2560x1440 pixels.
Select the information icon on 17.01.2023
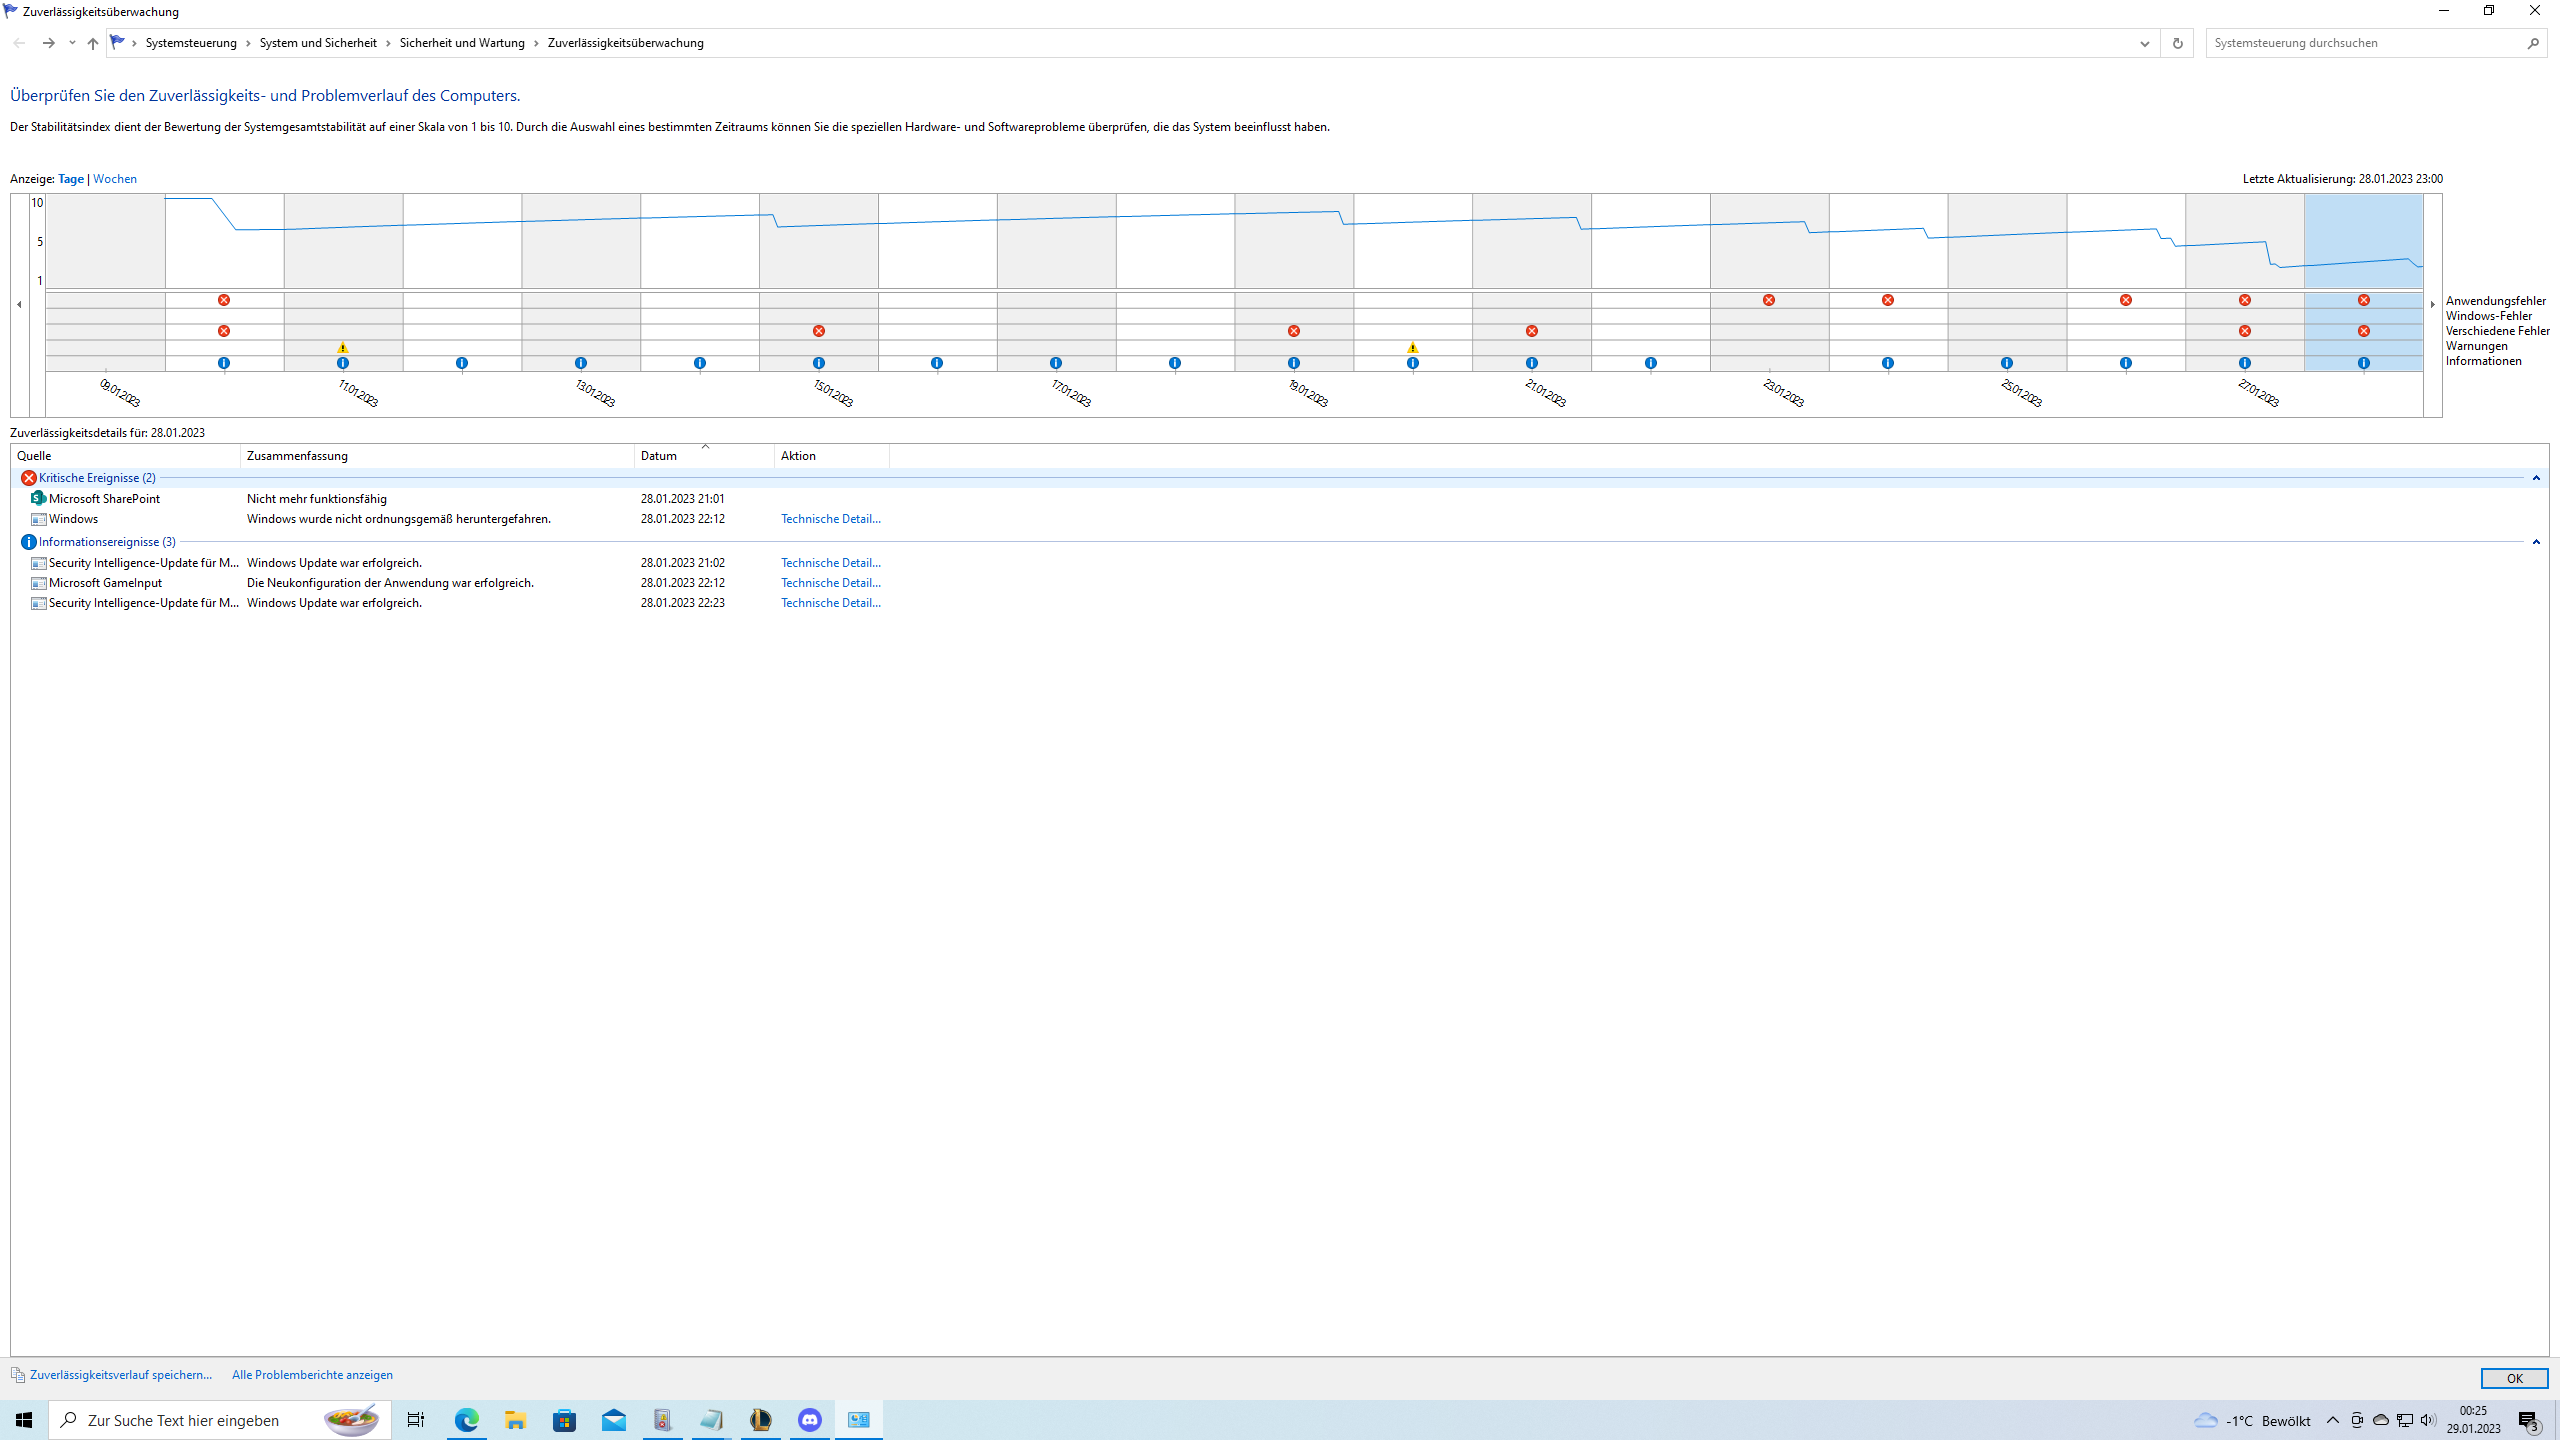1056,363
